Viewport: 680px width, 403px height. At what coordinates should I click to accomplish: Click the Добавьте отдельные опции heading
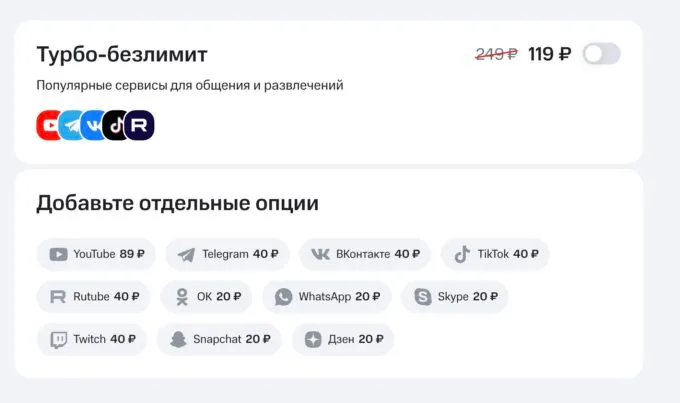pyautogui.click(x=177, y=203)
